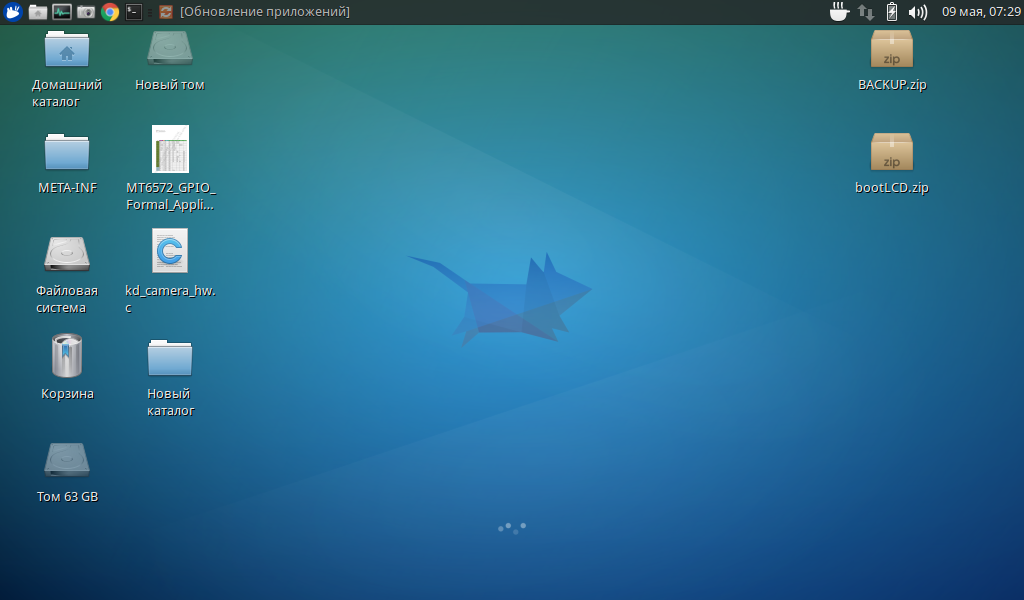Select the Домашний каталог desktop folder
The image size is (1024, 600).
click(x=67, y=49)
